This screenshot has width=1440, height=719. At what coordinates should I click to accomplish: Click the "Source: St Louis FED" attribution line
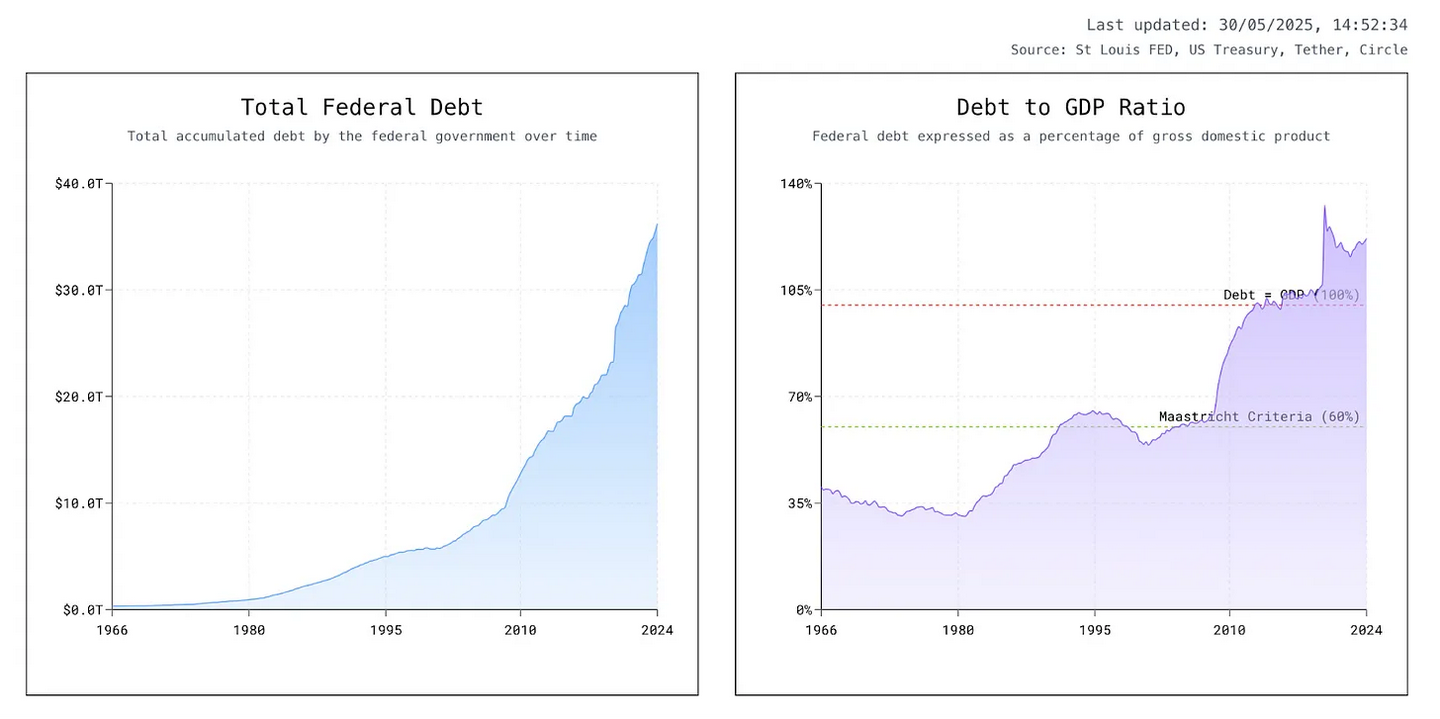pos(1208,50)
